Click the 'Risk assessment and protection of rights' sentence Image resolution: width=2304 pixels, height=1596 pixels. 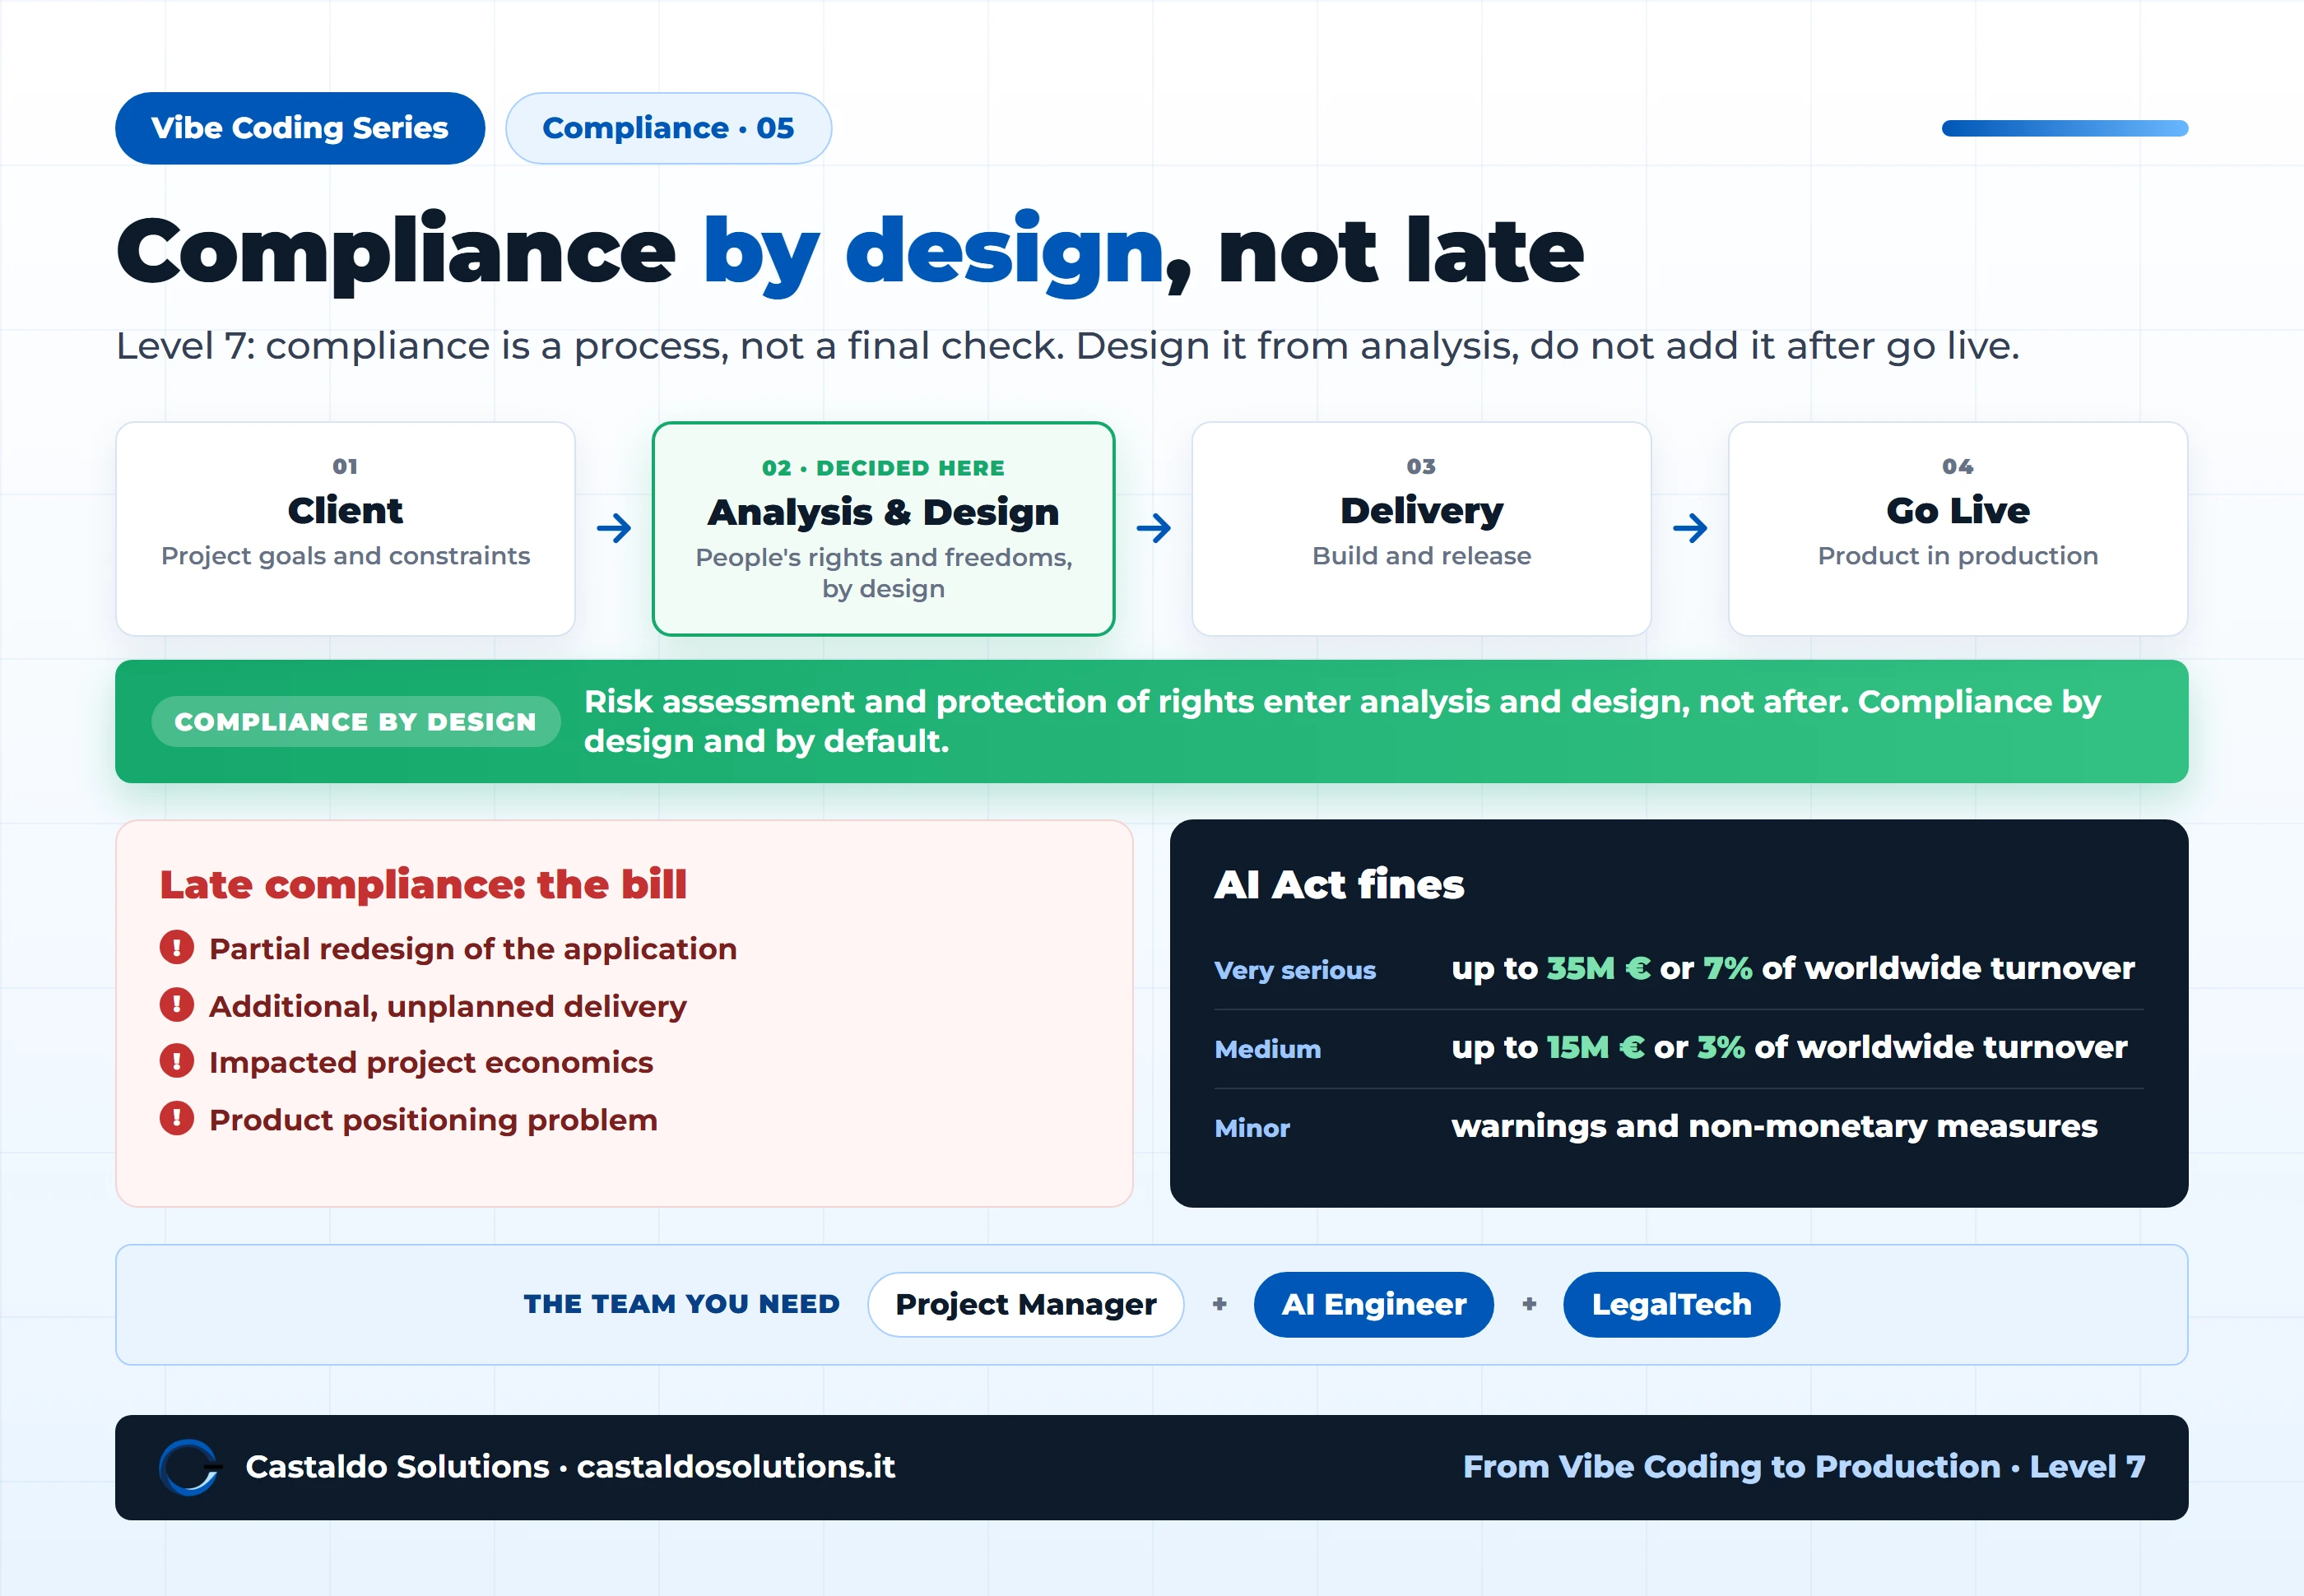tap(1343, 721)
